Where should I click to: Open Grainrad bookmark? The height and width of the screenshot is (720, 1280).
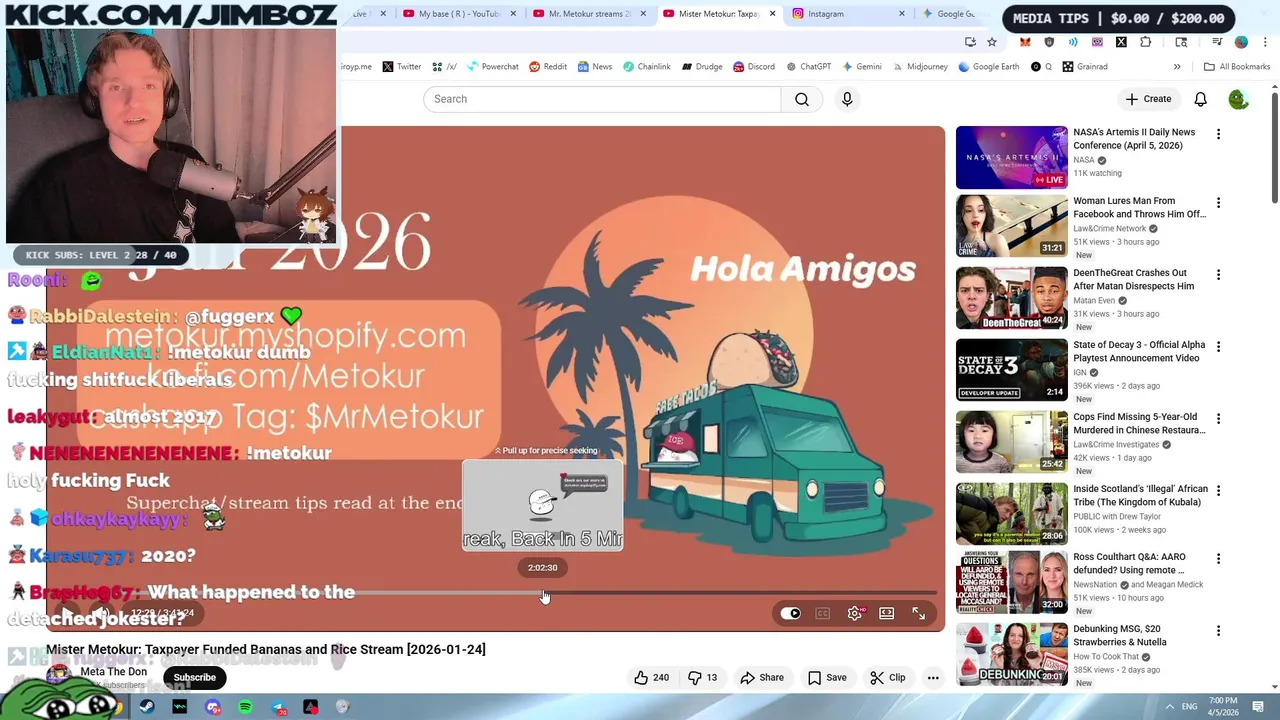click(x=1084, y=67)
